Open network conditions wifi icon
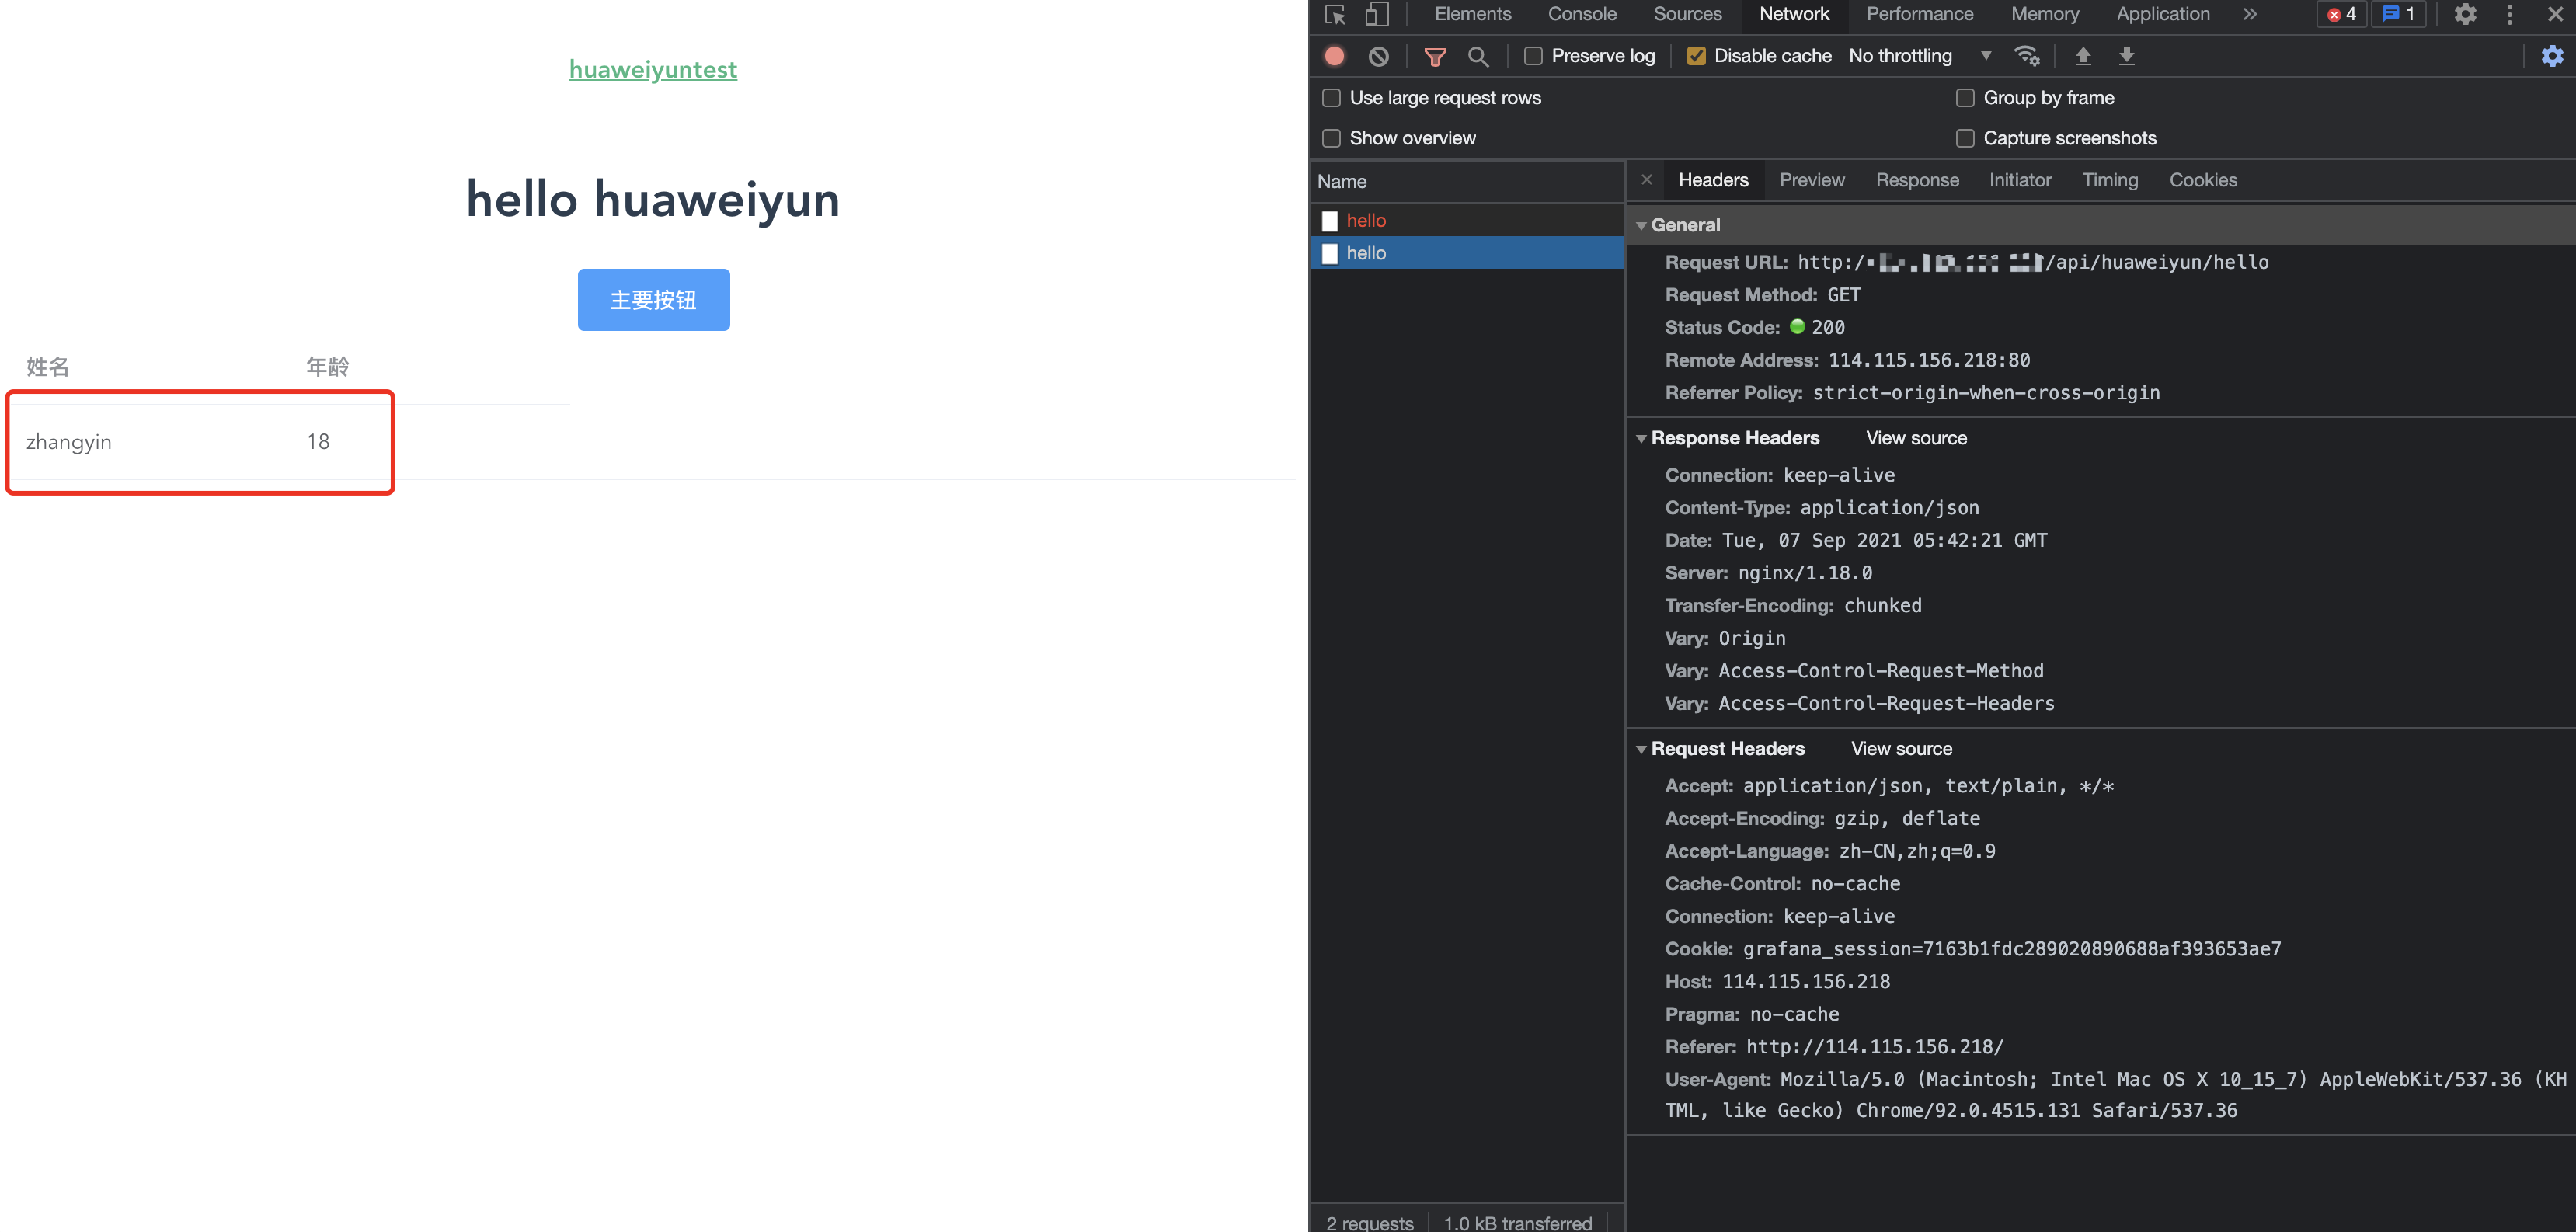 pyautogui.click(x=2027, y=56)
